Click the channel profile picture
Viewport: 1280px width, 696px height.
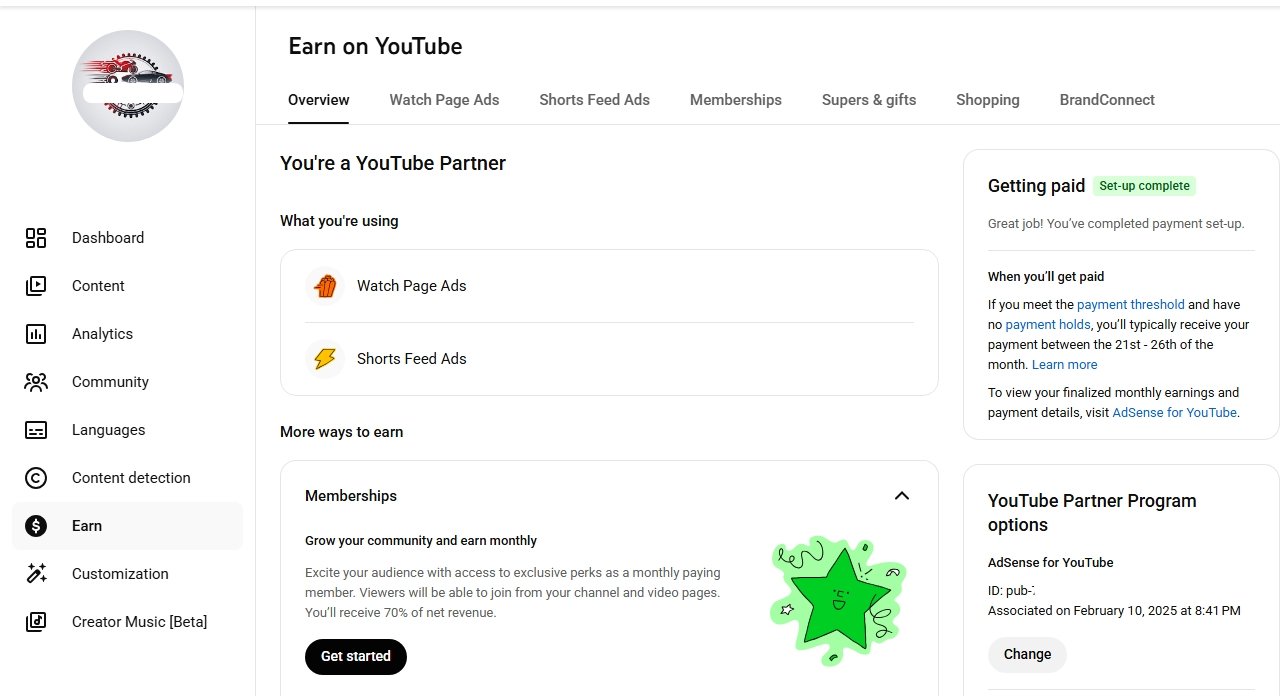pyautogui.click(x=128, y=86)
